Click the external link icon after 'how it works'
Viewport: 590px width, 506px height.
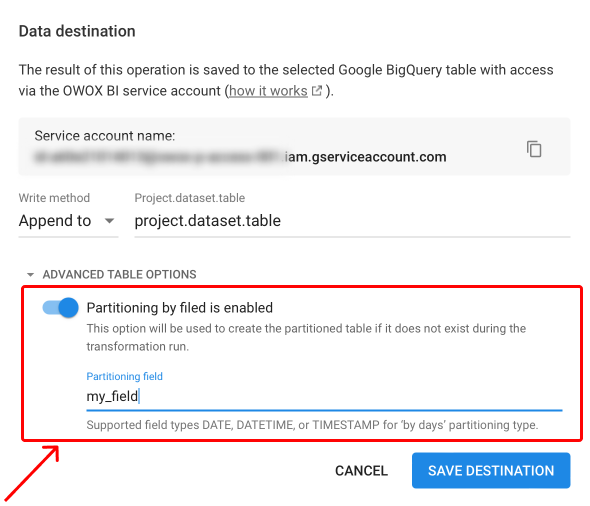317,91
